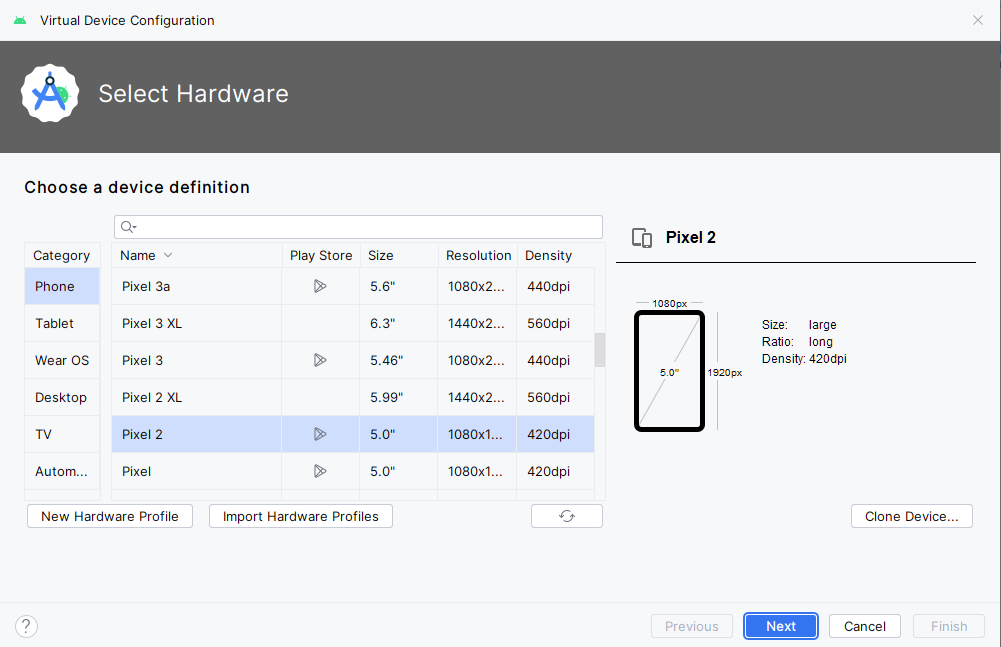
Task: Click 560dpi density in Pixel 3 XL row
Action: [555, 323]
